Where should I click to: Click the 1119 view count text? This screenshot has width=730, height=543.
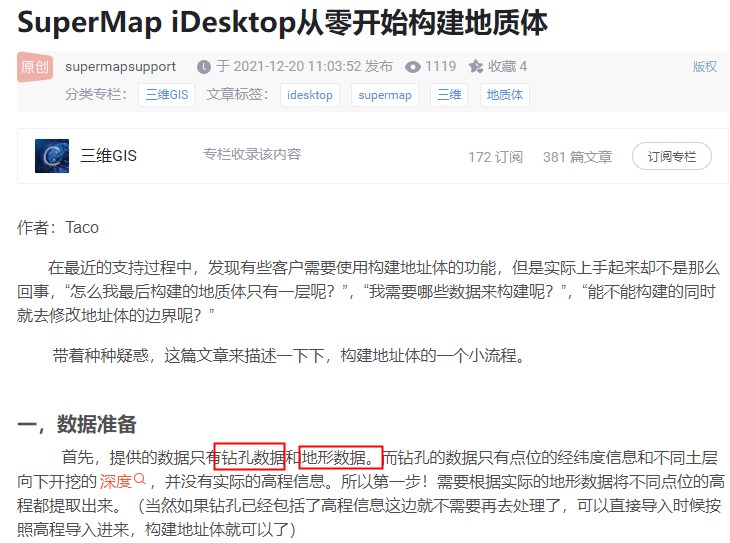440,67
